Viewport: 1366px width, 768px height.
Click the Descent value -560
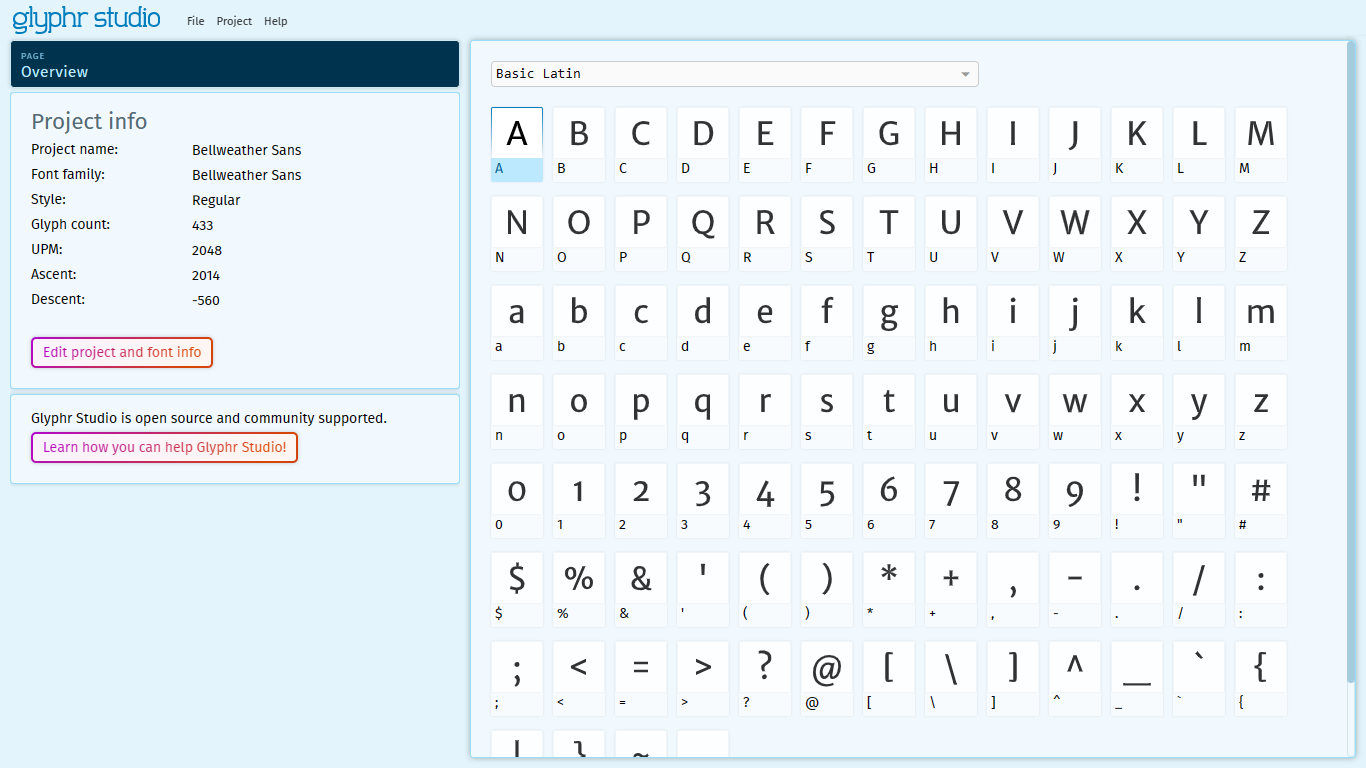[x=206, y=300]
